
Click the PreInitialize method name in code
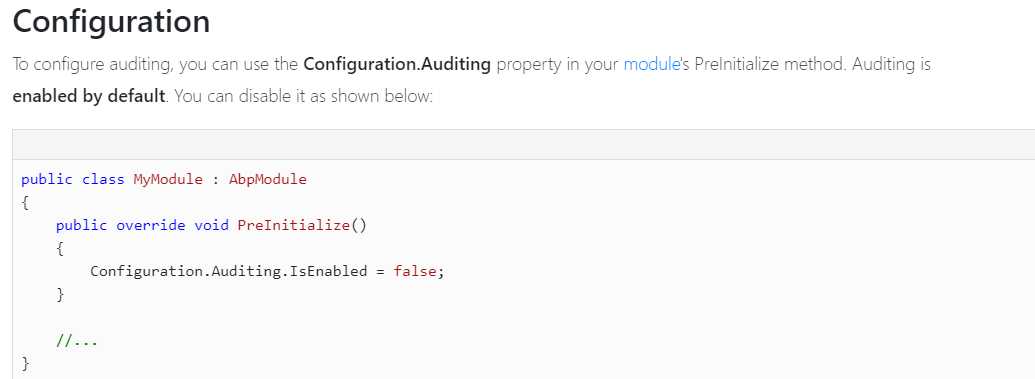click(293, 225)
